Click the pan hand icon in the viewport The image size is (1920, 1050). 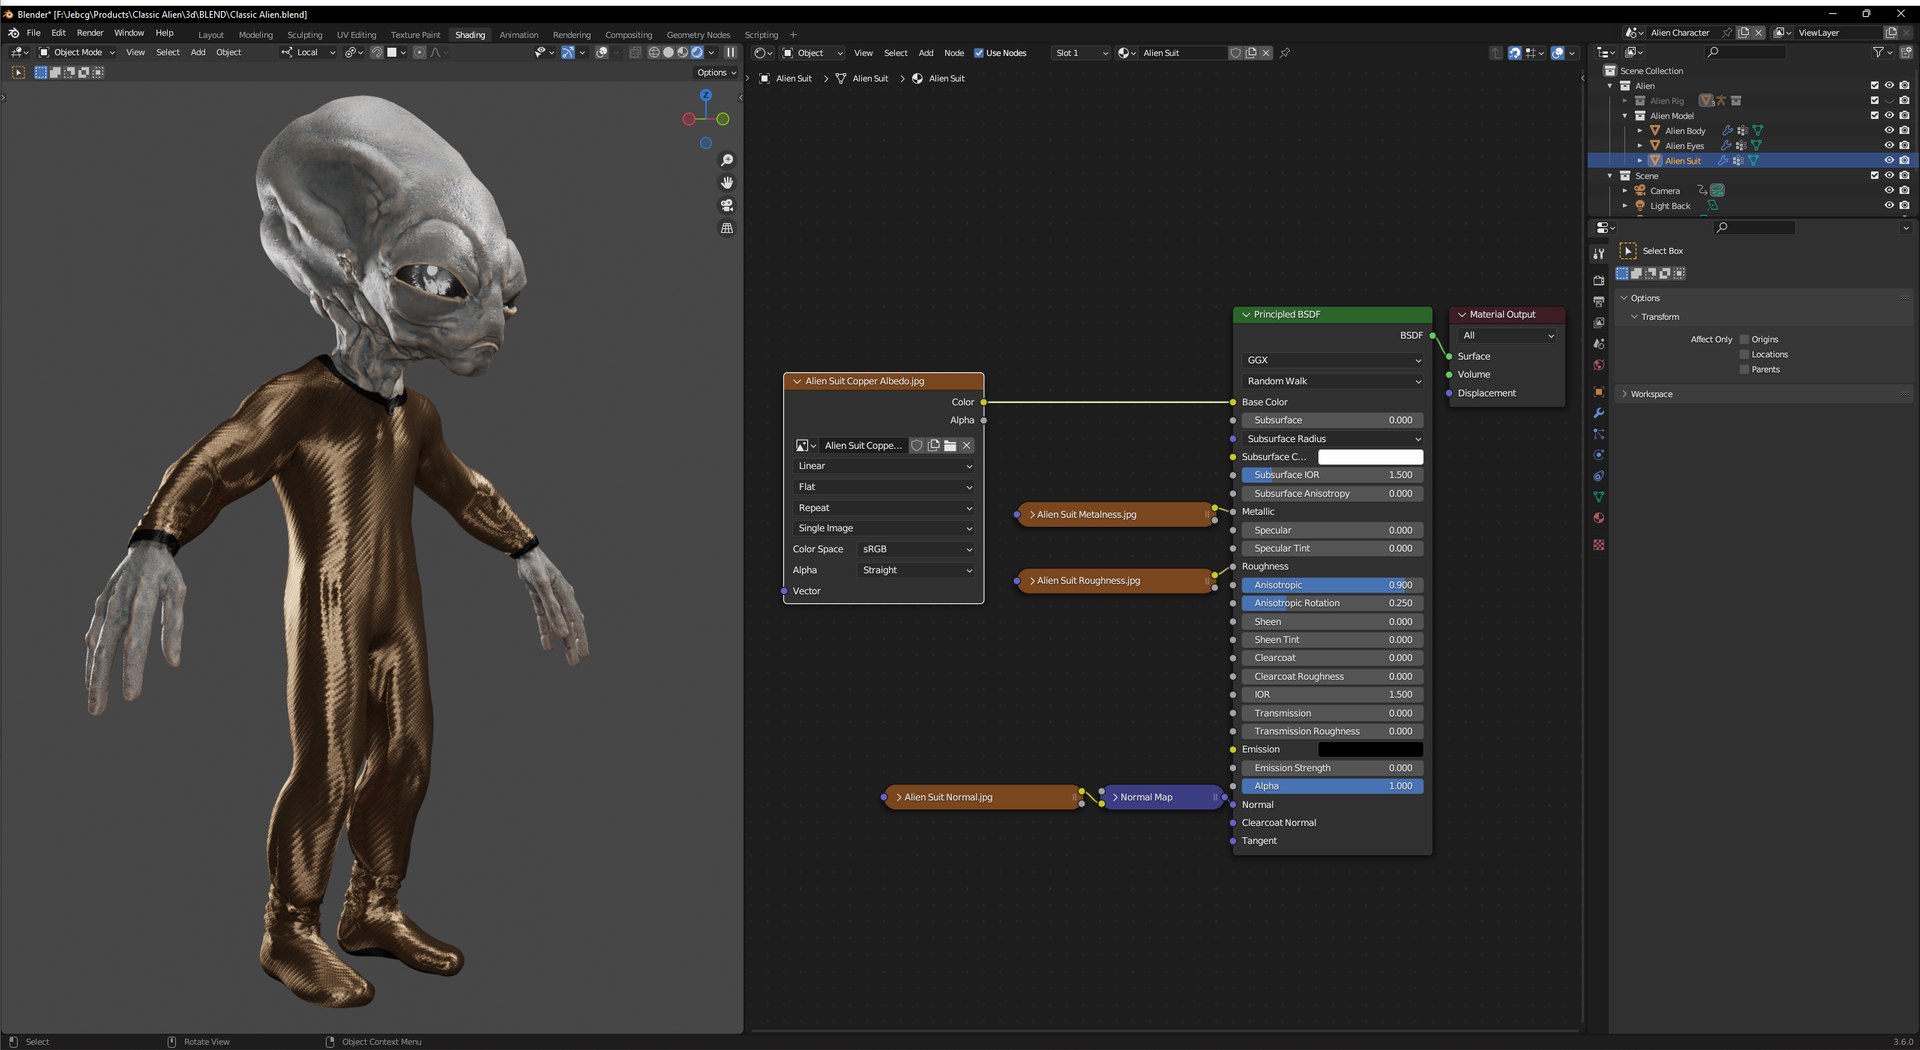727,183
